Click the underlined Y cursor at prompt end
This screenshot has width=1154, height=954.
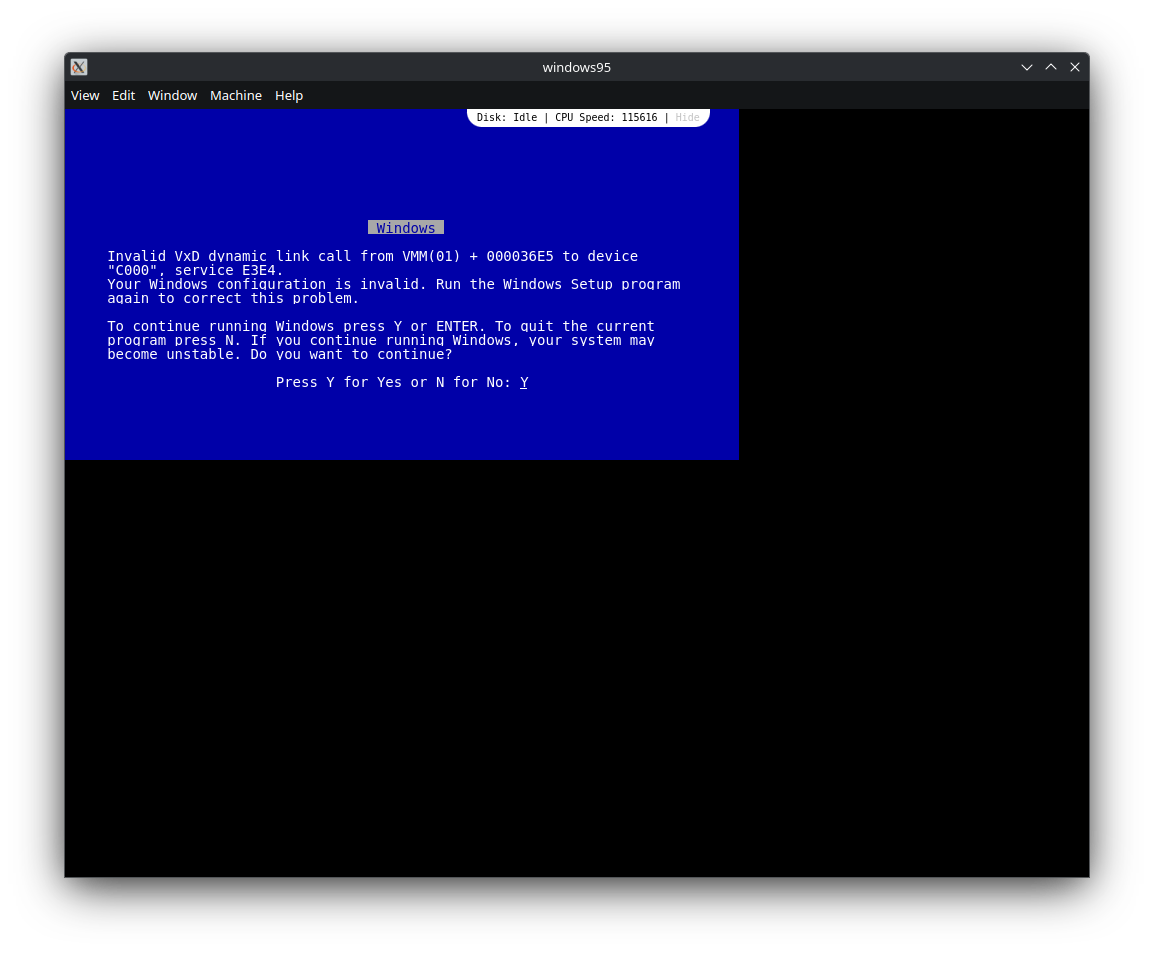[524, 382]
